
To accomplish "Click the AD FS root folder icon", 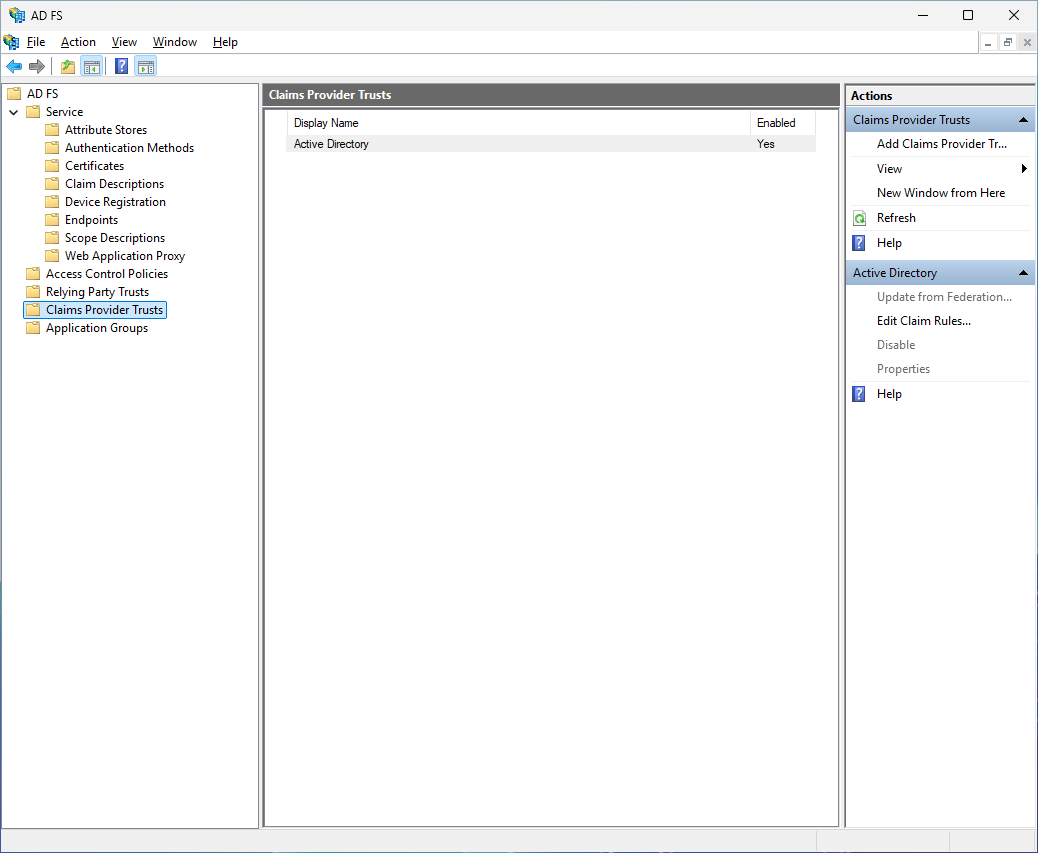I will click(x=14, y=93).
